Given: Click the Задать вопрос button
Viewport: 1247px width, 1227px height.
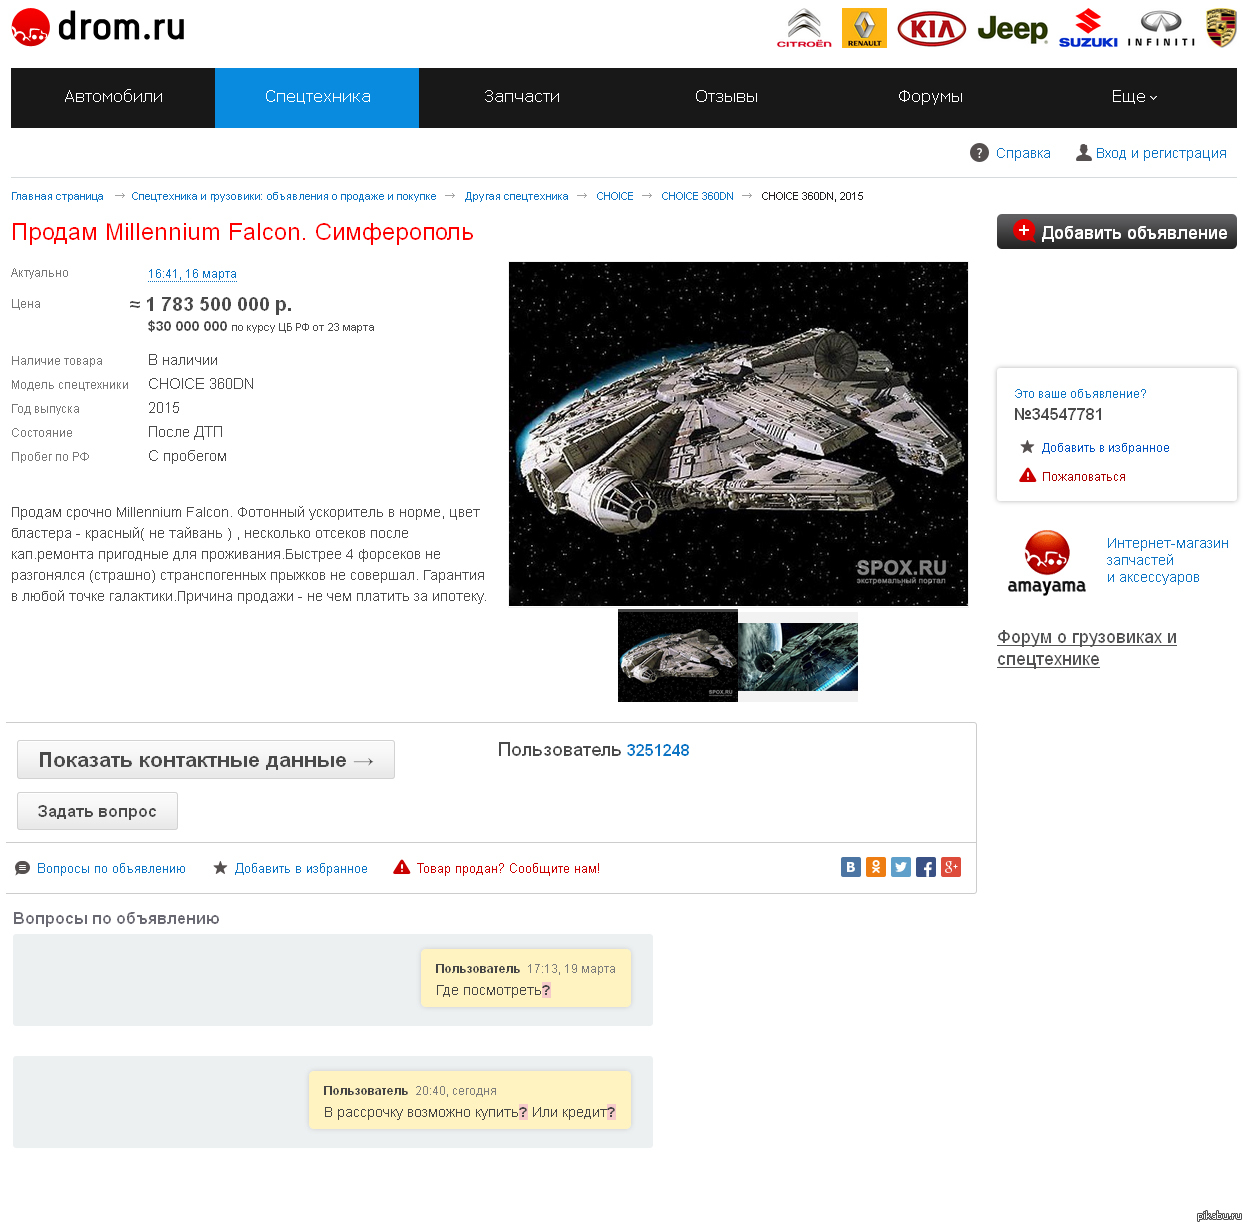Looking at the screenshot, I should click(97, 811).
